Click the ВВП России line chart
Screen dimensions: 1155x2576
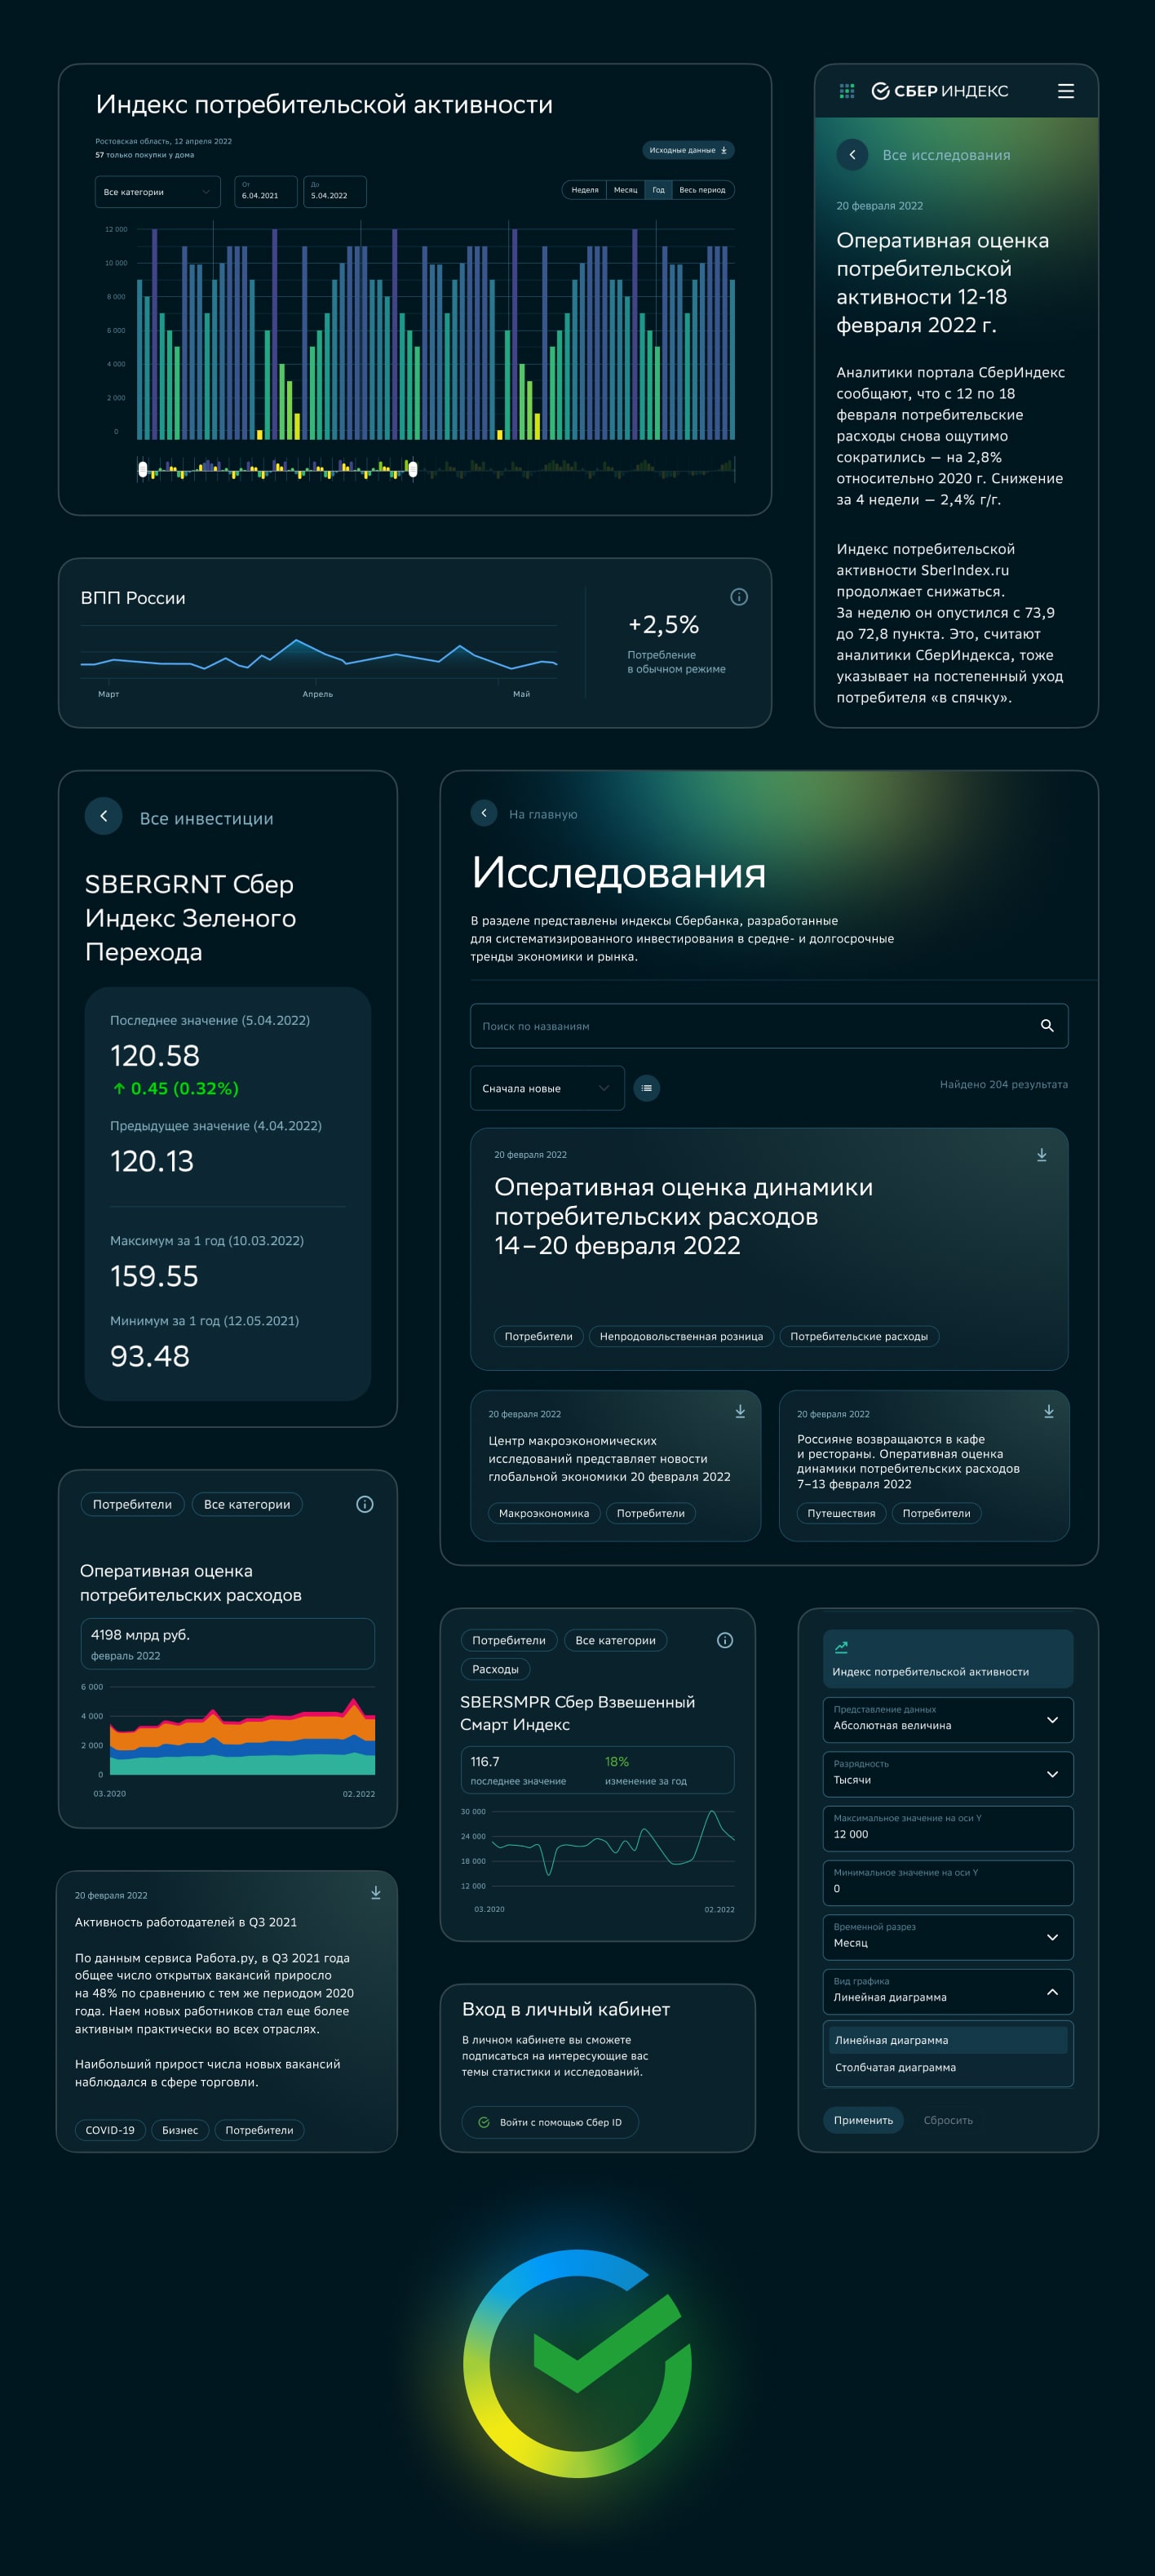pyautogui.click(x=319, y=655)
